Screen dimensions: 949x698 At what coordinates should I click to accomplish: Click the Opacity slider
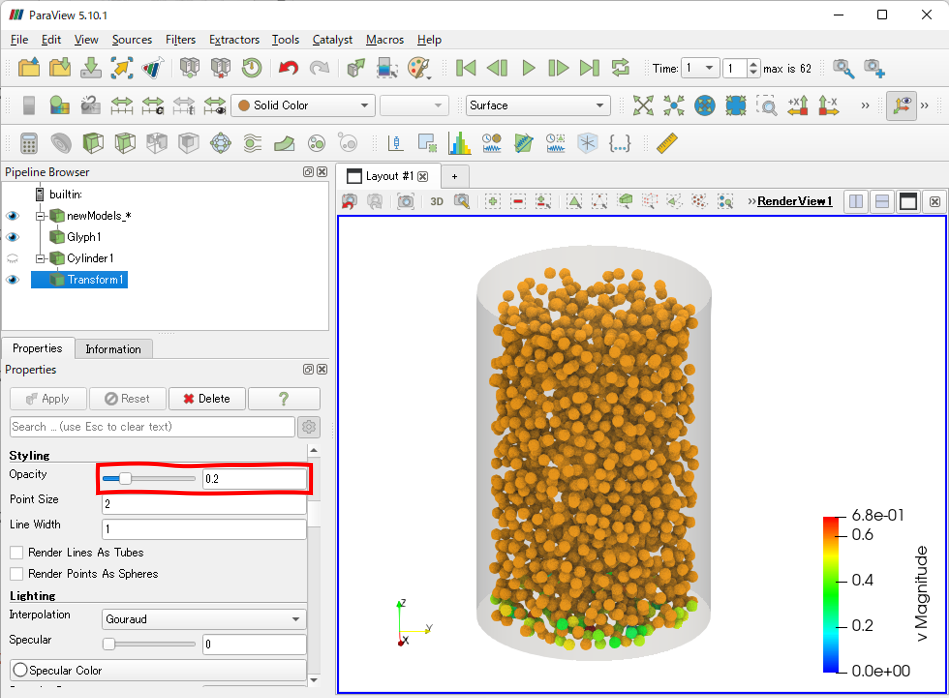coord(148,479)
